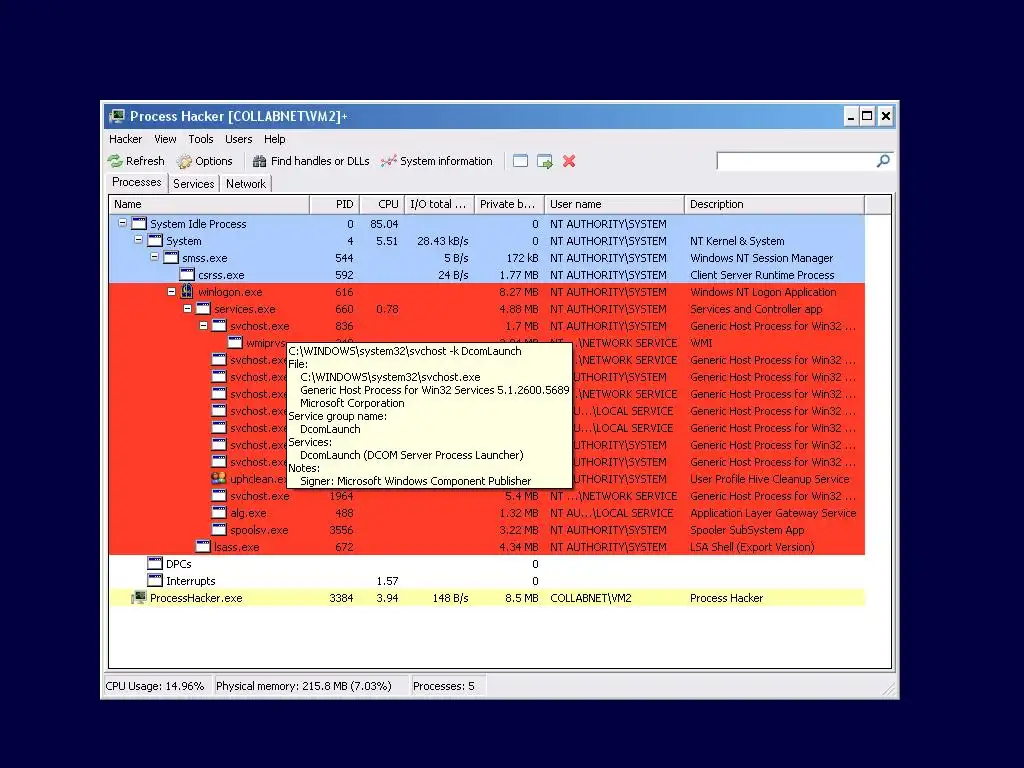Sort by Description column header
This screenshot has width=1024, height=768.
(x=775, y=204)
